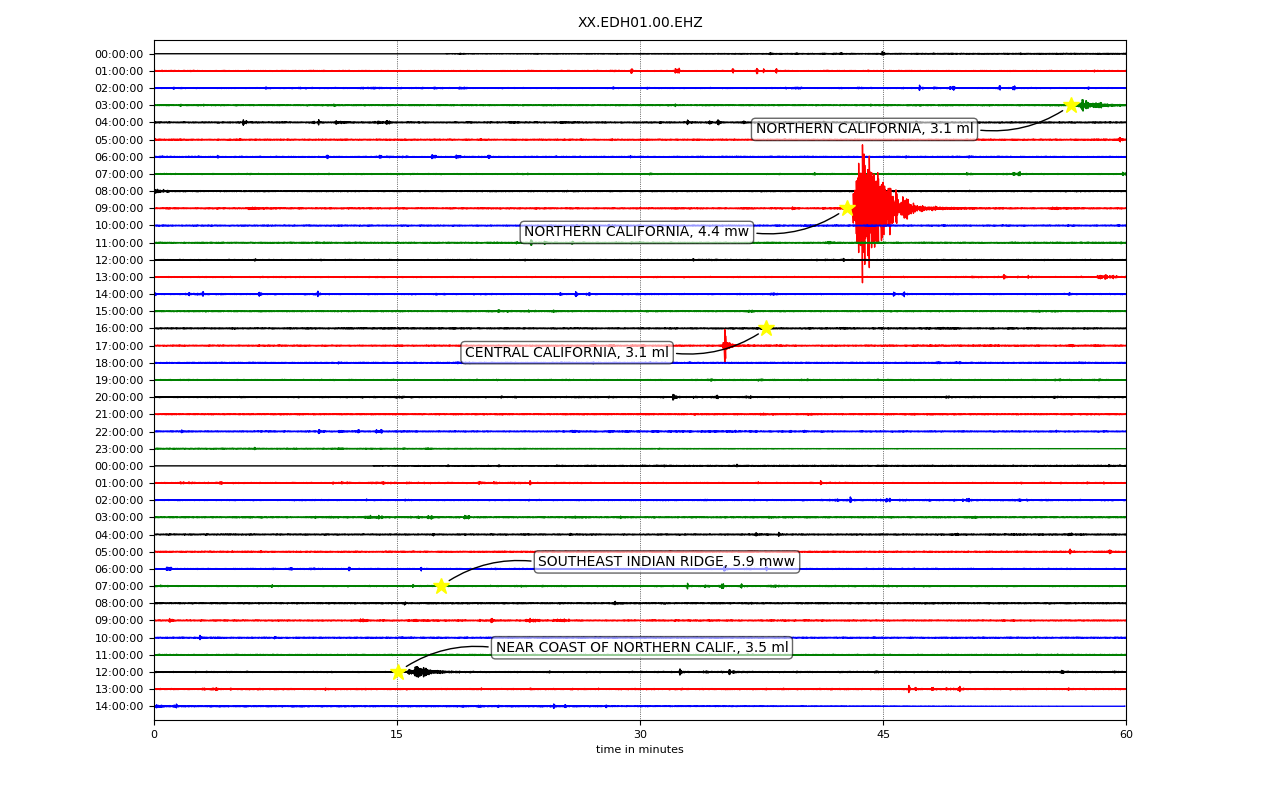
Task: Click the yellow star on the 03:00:00 green trace
Action: pyautogui.click(x=1071, y=105)
